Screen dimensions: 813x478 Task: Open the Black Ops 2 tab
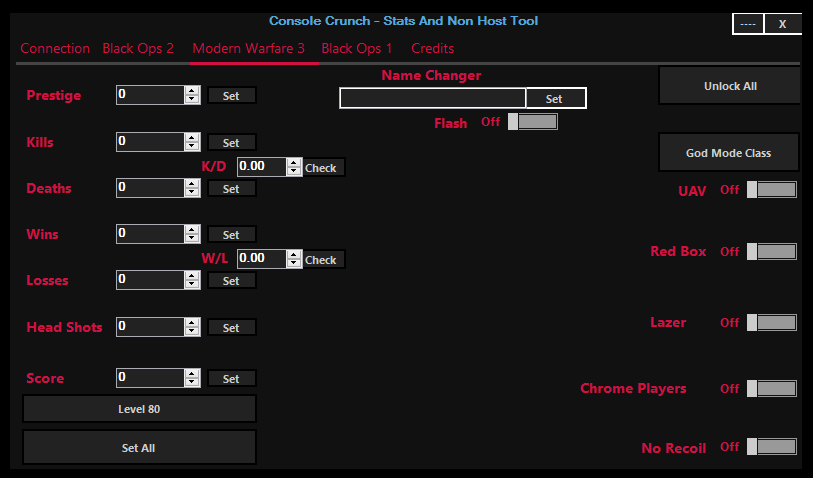(138, 49)
